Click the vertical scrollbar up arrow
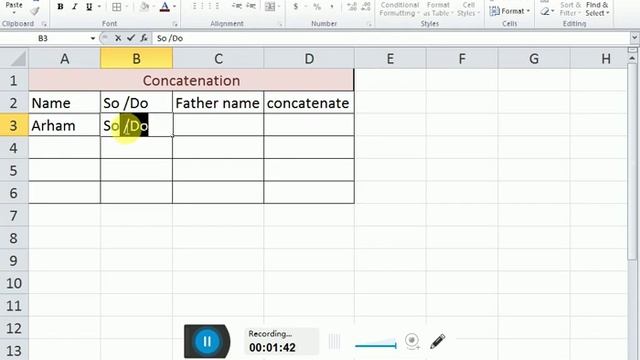Viewport: 640px width, 360px height. 632,59
